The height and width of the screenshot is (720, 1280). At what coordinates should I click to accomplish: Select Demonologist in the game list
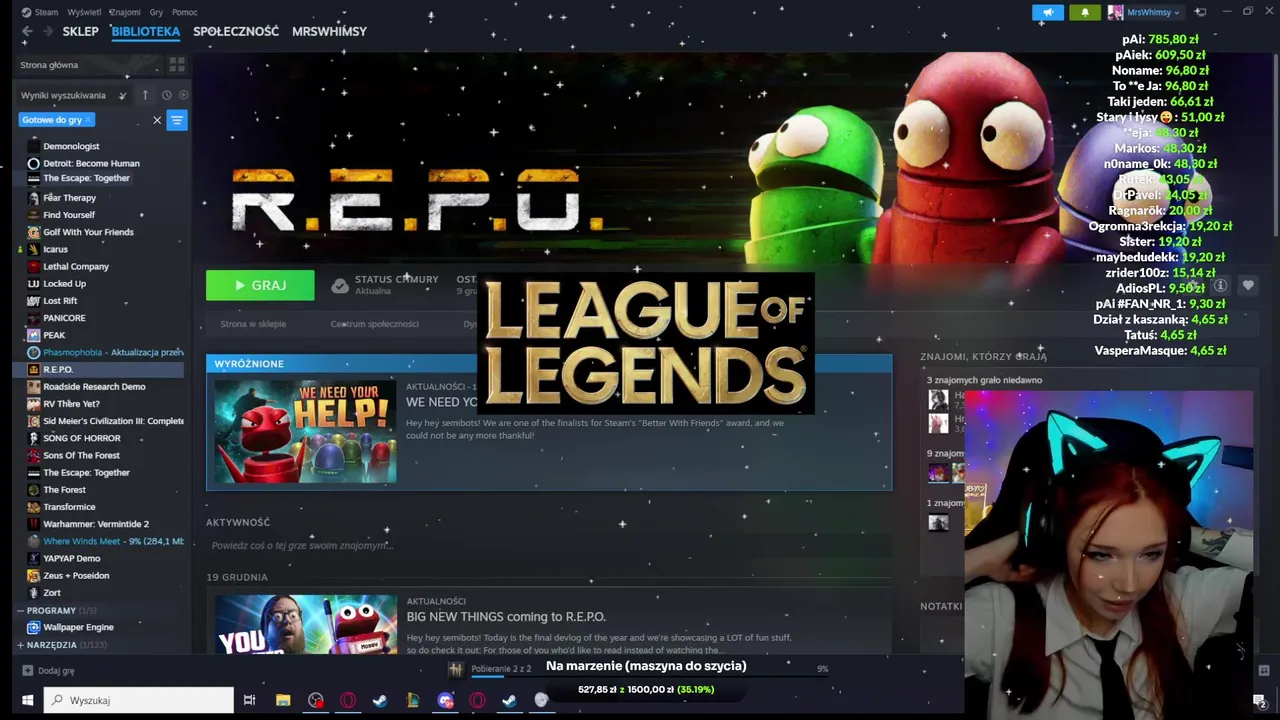(71, 146)
